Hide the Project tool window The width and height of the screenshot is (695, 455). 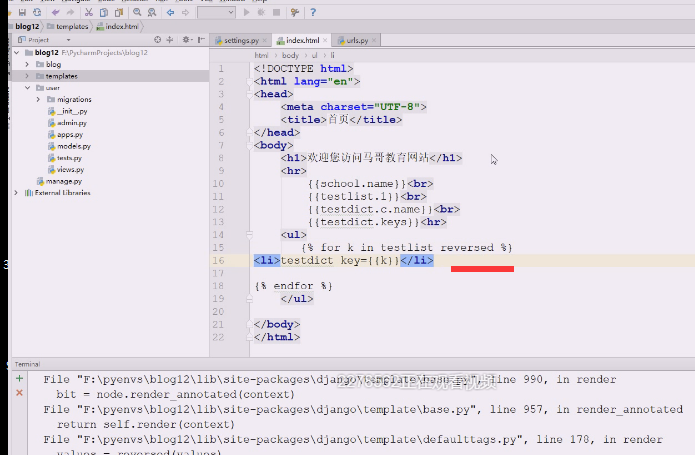click(x=201, y=40)
